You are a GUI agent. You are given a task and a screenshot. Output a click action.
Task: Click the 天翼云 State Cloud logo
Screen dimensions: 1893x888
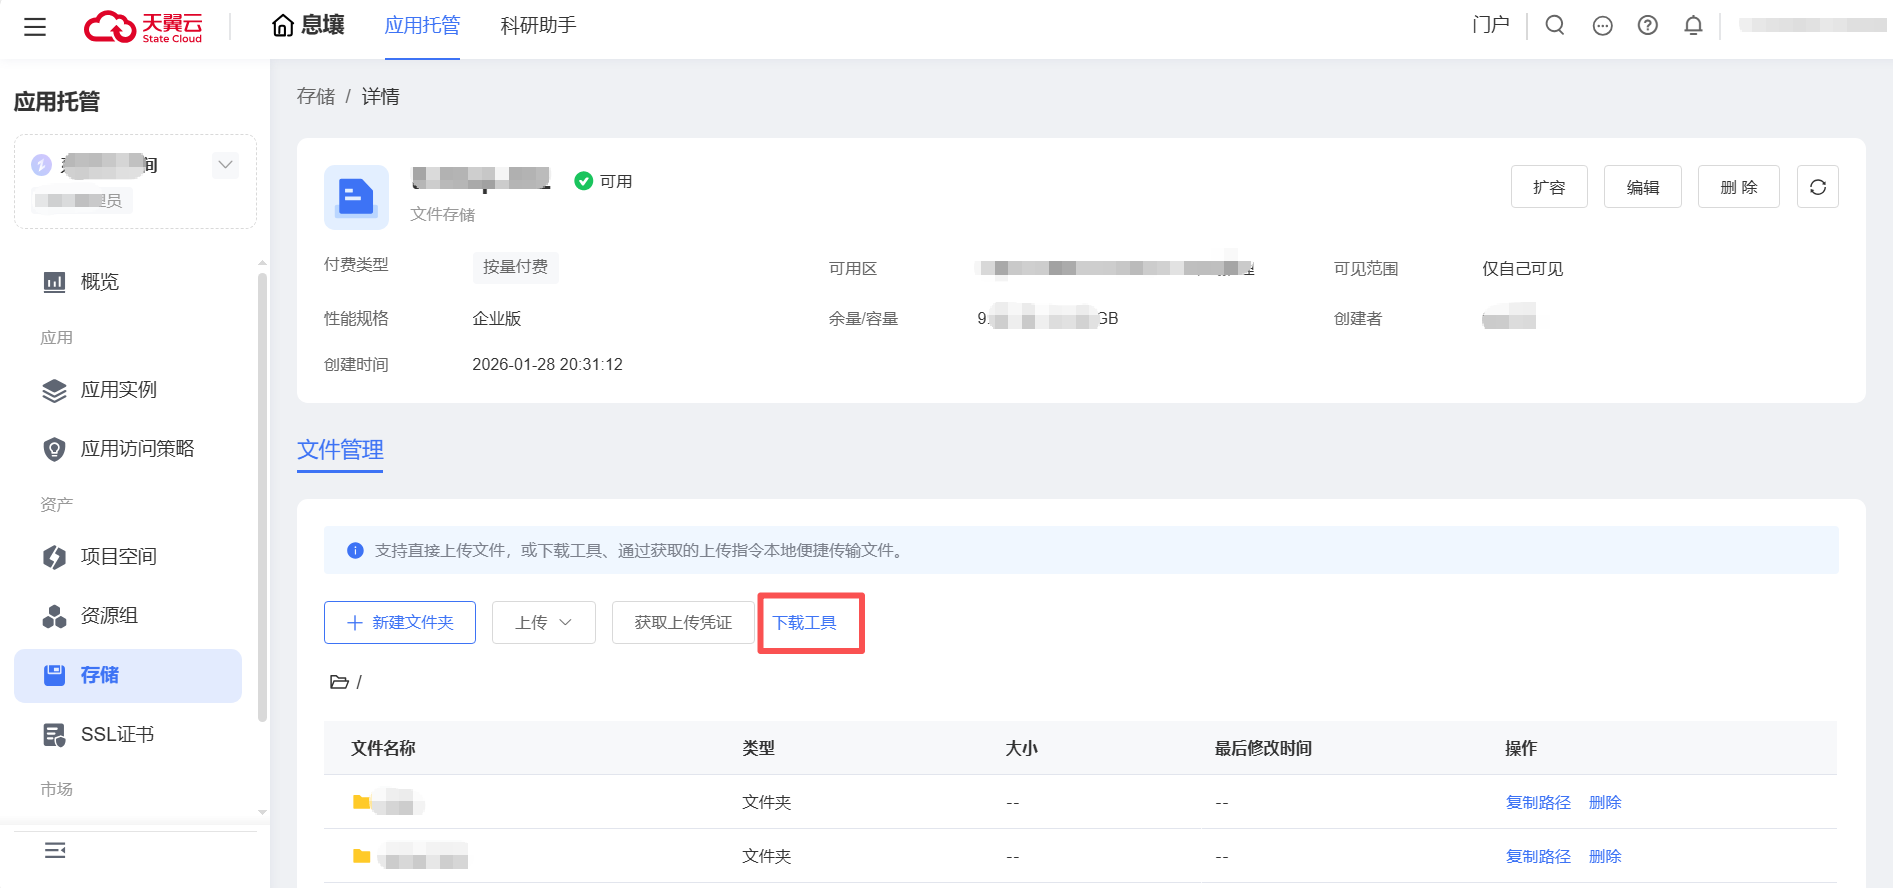click(143, 27)
